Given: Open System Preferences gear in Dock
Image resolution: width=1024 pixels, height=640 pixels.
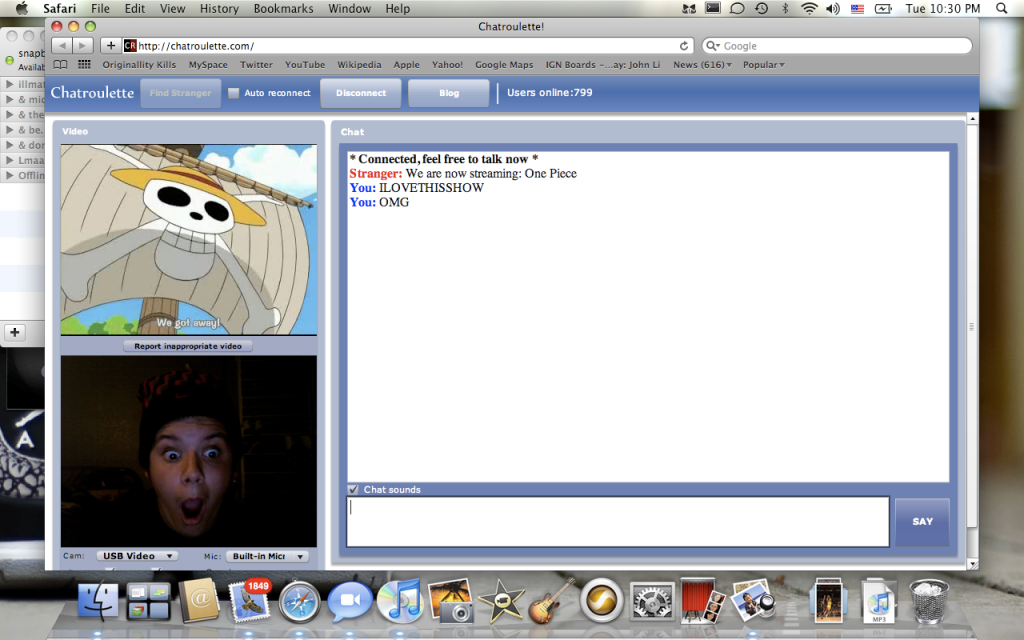Looking at the screenshot, I should tap(652, 601).
